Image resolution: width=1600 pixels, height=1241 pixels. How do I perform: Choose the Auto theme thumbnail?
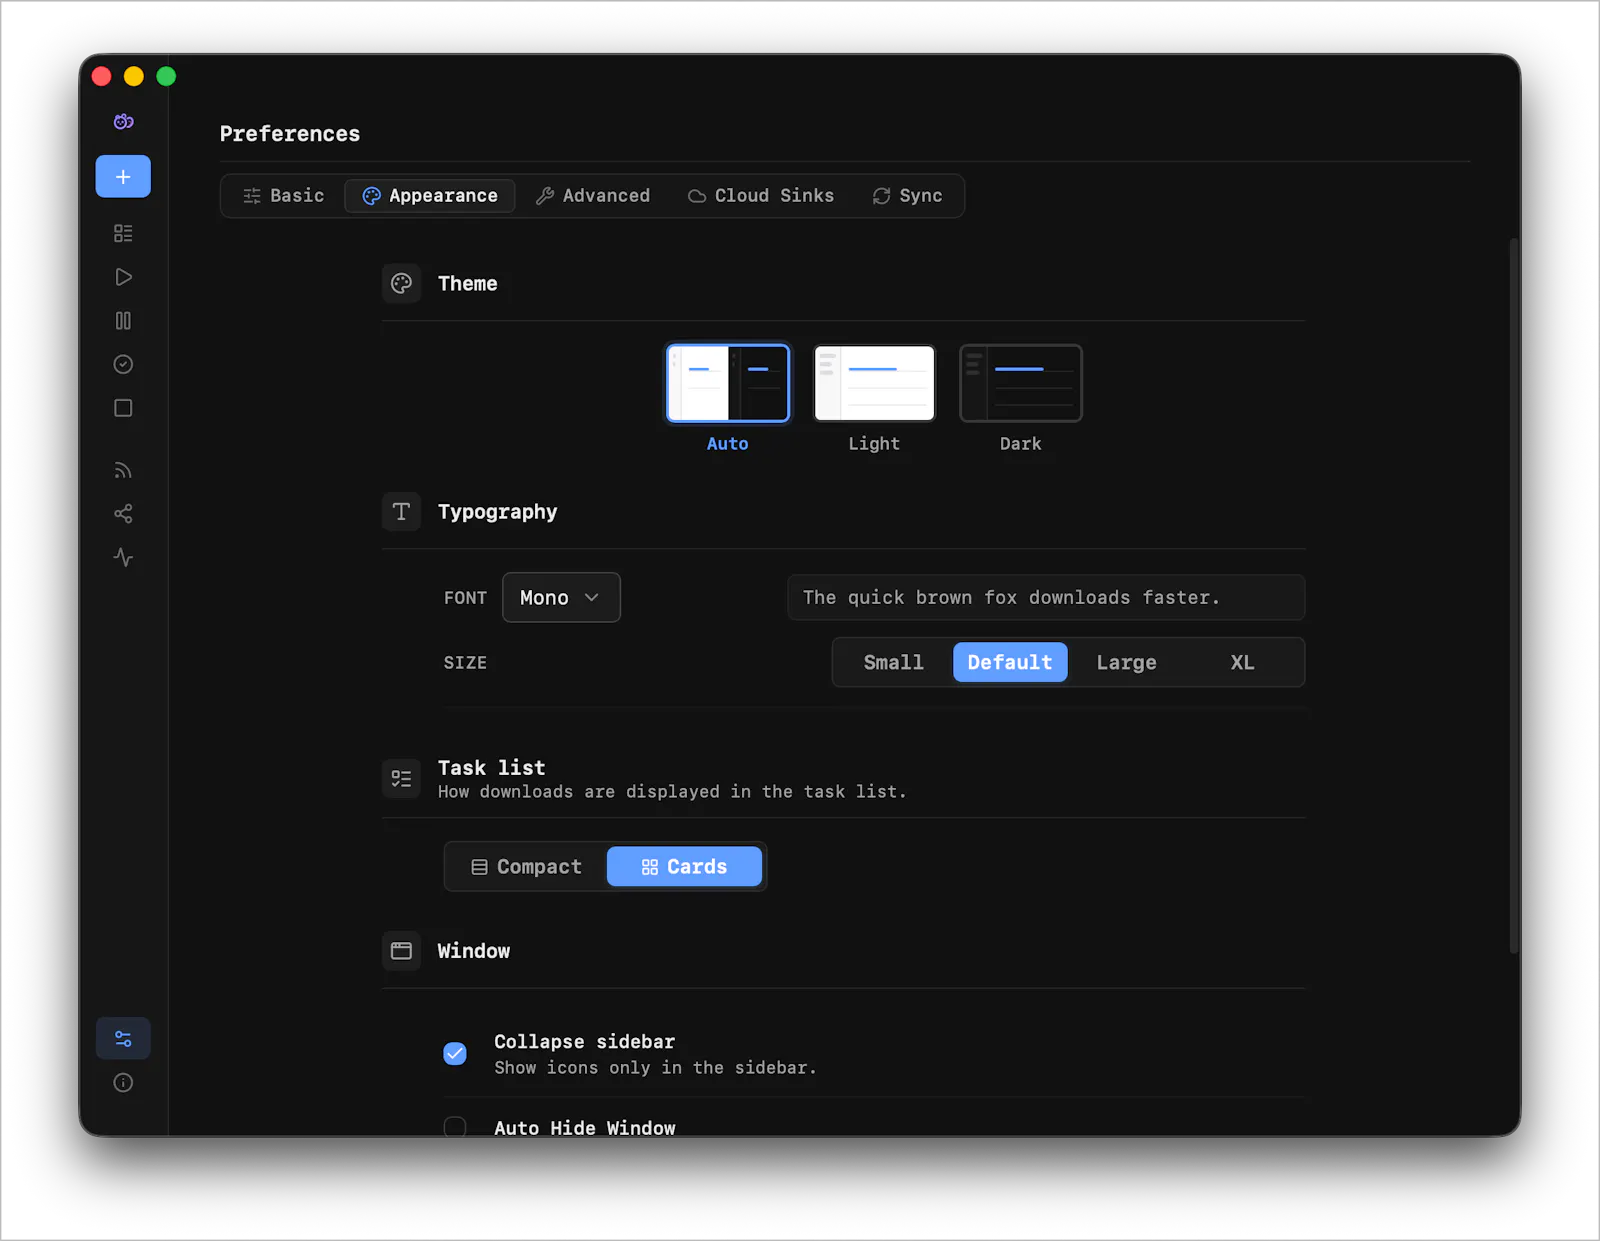tap(728, 383)
